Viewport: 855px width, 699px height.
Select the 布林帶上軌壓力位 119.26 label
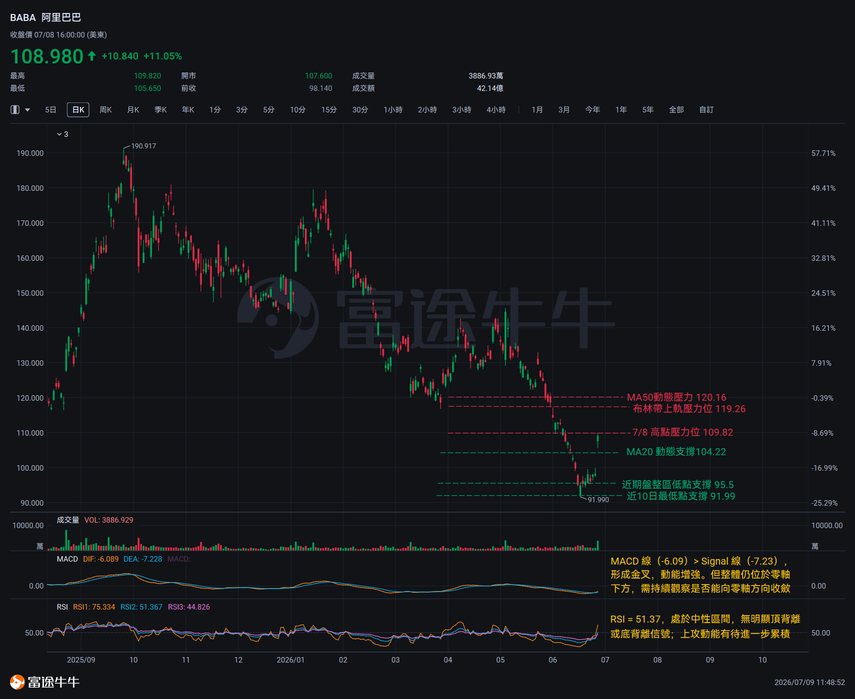tap(689, 409)
